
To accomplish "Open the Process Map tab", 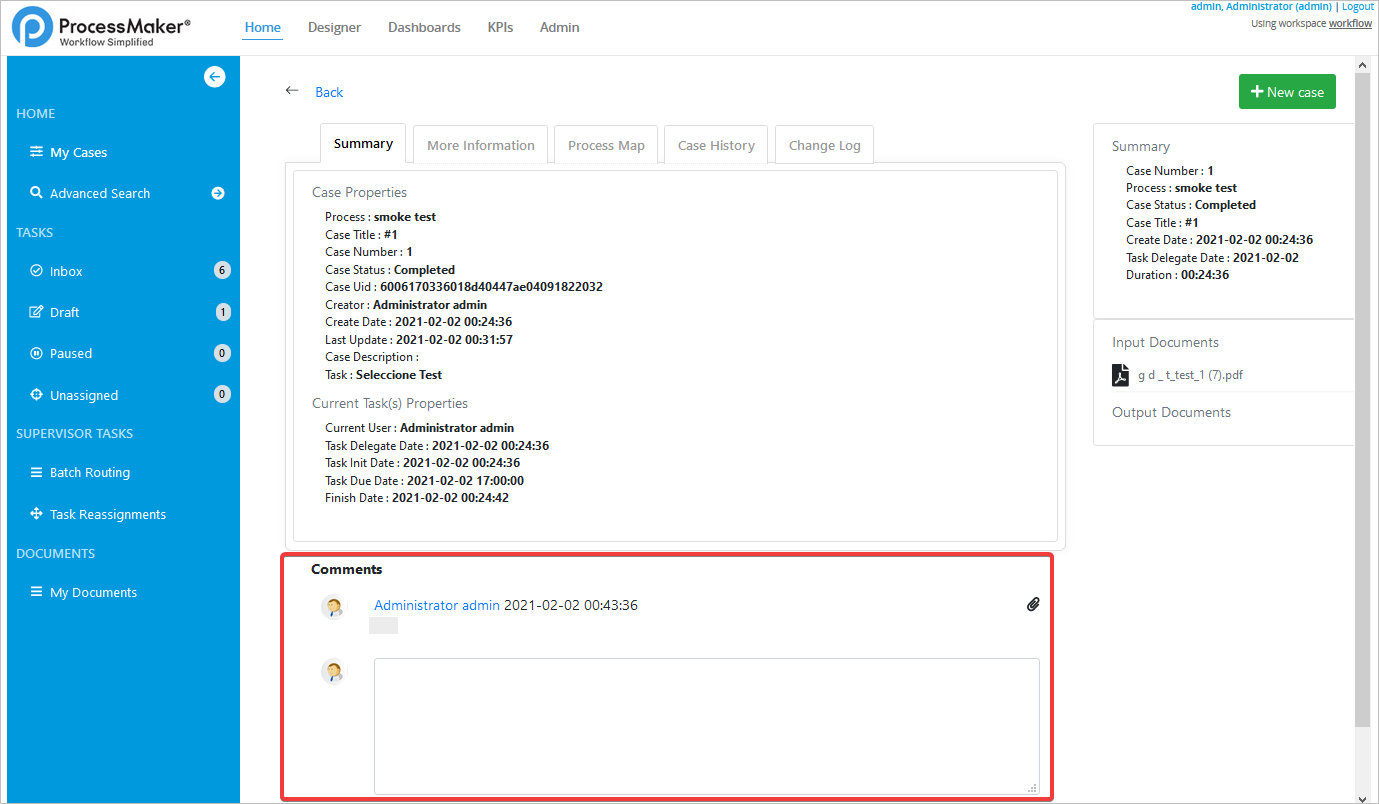I will pyautogui.click(x=606, y=145).
